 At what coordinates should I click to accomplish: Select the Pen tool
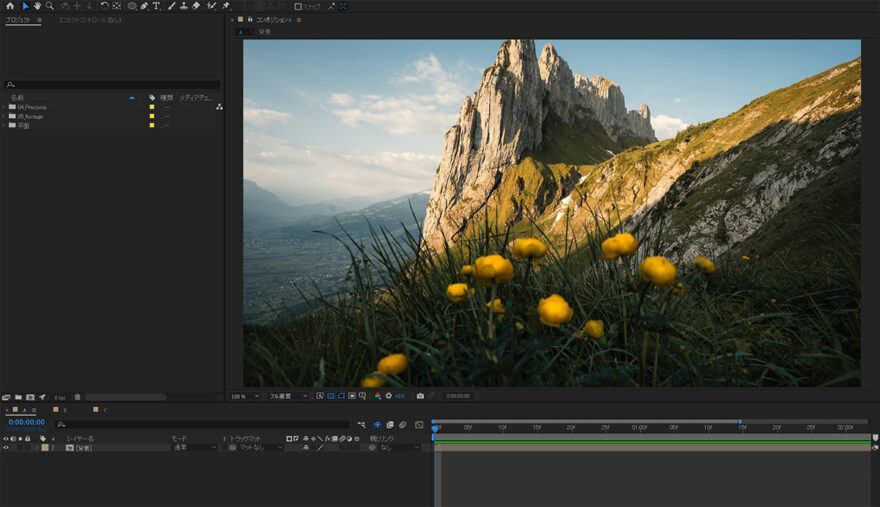pos(145,6)
